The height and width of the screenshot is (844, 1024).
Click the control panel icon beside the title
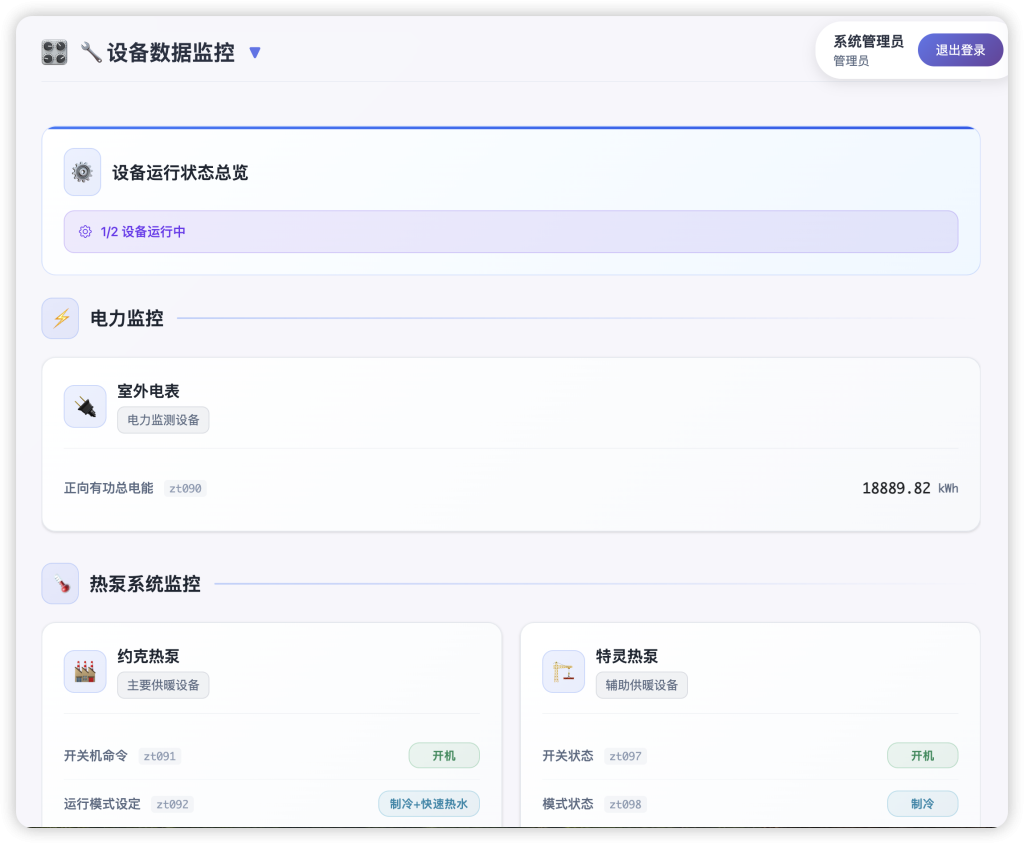[54, 53]
